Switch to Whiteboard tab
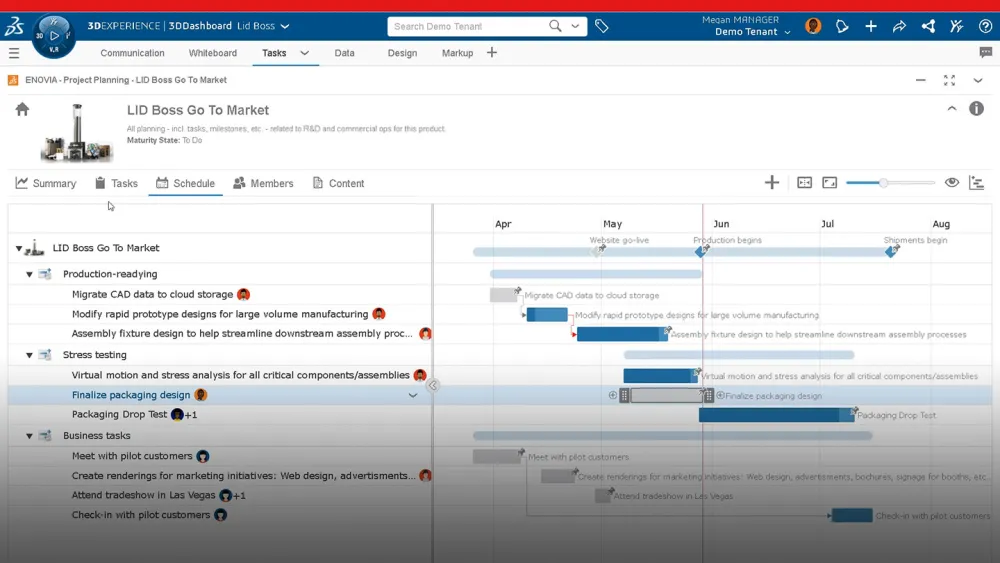Viewport: 1000px width, 563px height. pyautogui.click(x=212, y=53)
